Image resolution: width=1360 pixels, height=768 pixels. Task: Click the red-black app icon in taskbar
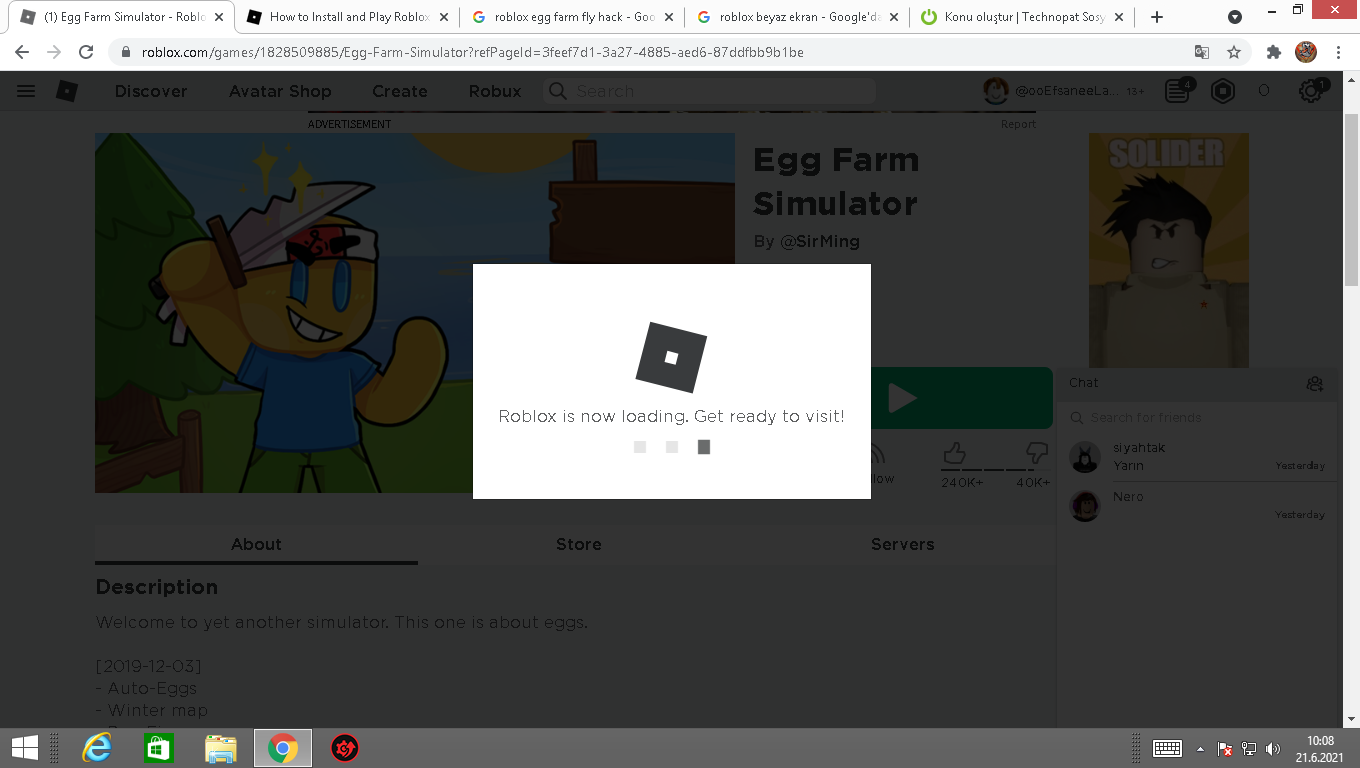345,748
